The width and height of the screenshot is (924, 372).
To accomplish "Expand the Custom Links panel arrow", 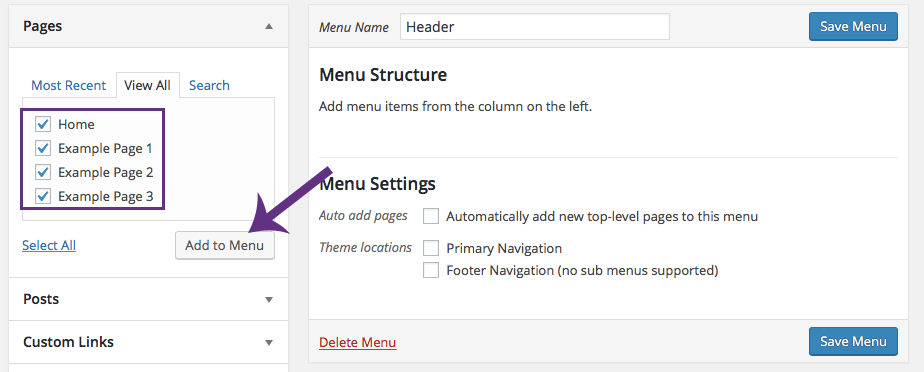I will [x=269, y=343].
